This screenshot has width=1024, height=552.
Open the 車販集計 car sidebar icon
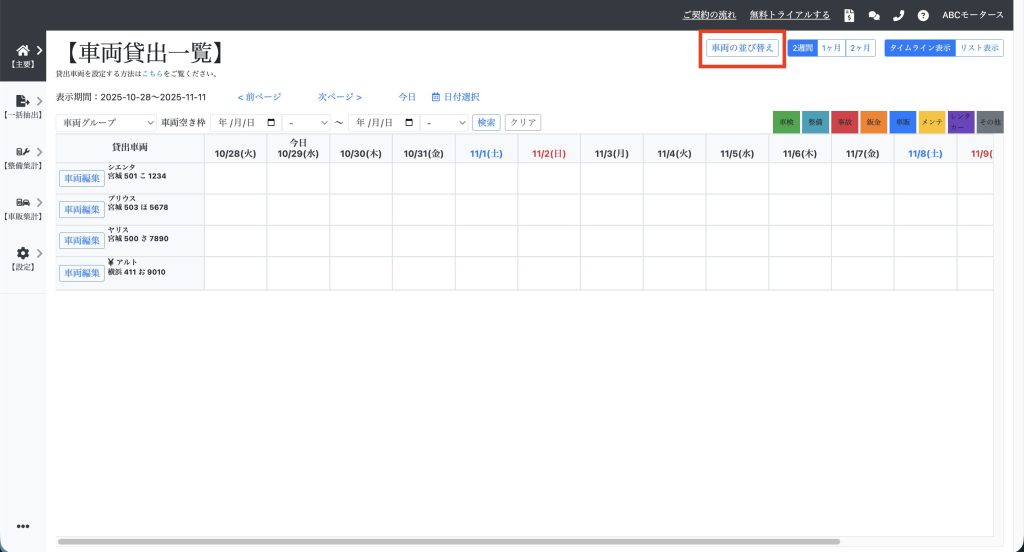coord(23,203)
